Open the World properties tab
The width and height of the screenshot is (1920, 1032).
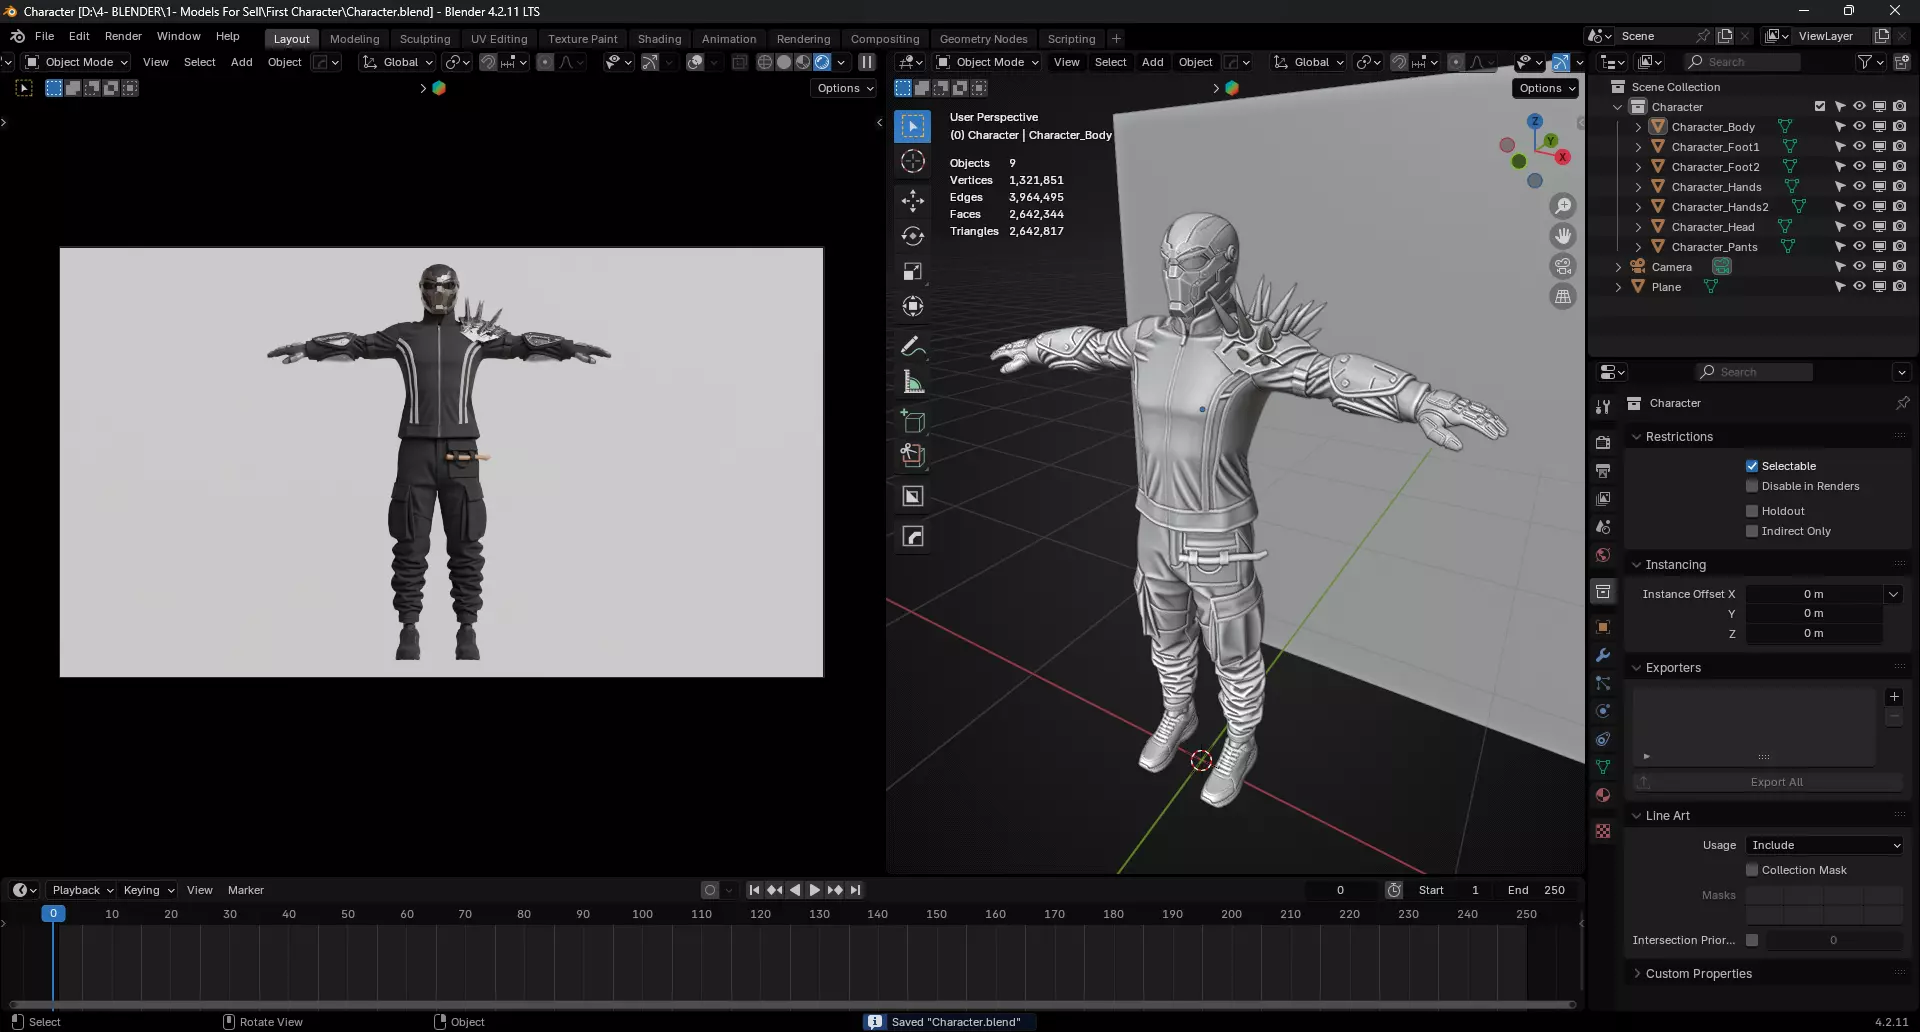(x=1603, y=555)
